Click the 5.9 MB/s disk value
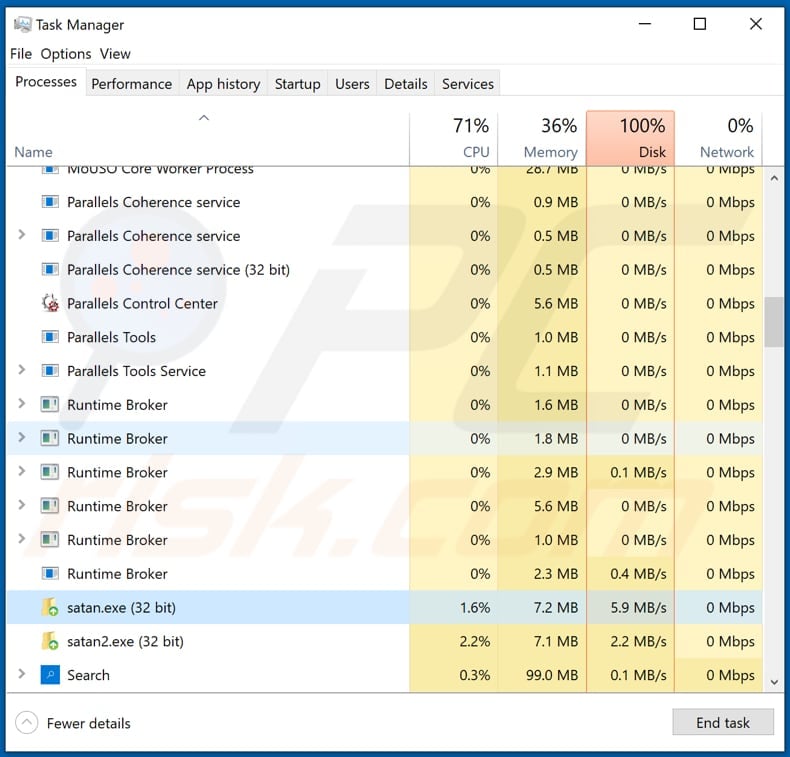This screenshot has height=757, width=790. [638, 607]
